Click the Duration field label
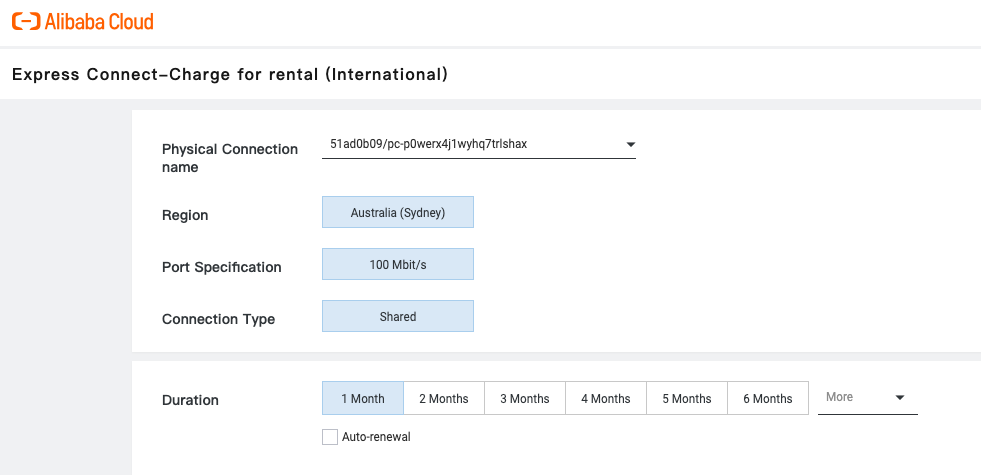981x475 pixels. point(190,400)
